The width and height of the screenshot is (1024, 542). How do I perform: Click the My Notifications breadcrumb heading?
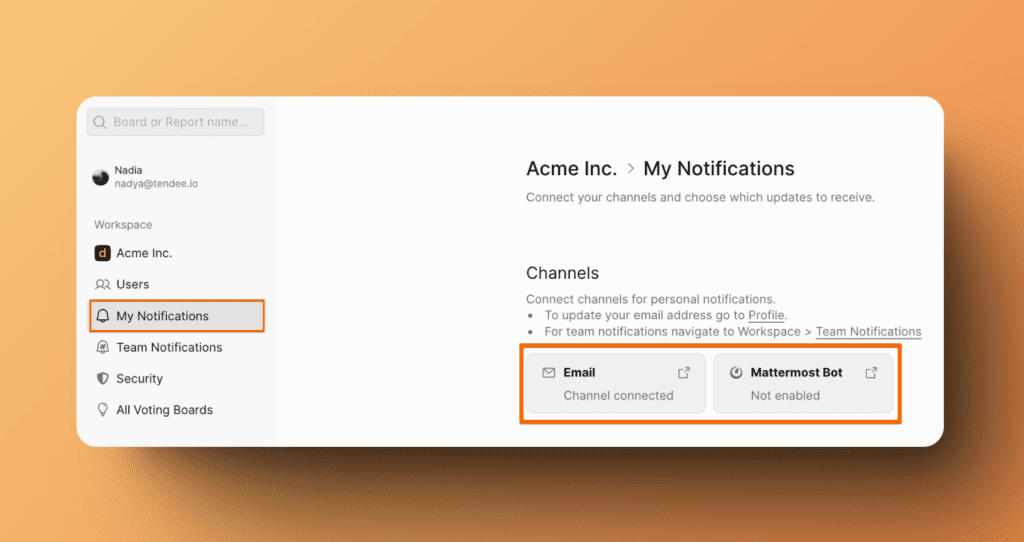(x=718, y=169)
